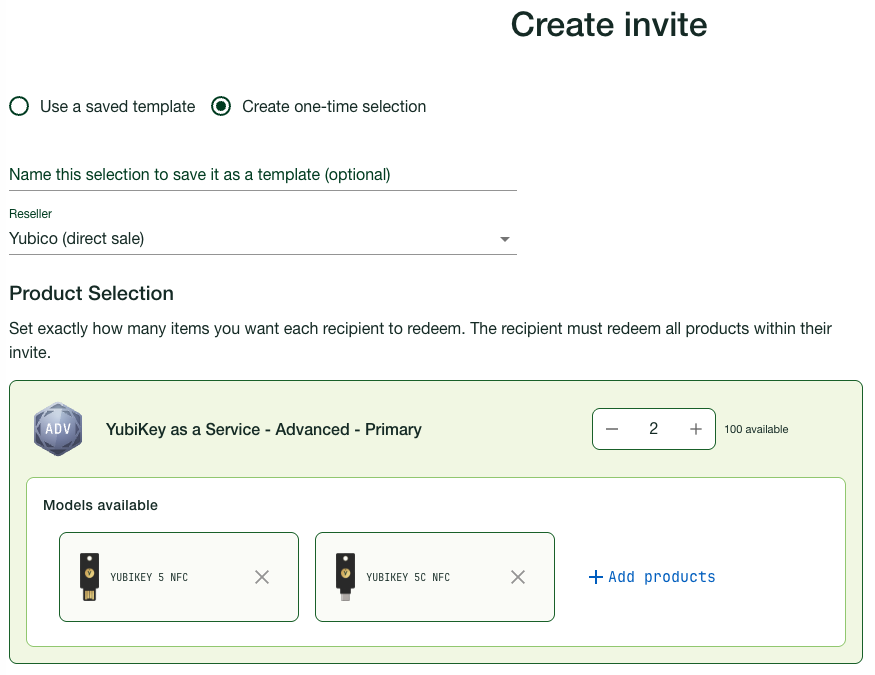875x675 pixels.
Task: Click the Add products link text
Action: click(x=661, y=577)
